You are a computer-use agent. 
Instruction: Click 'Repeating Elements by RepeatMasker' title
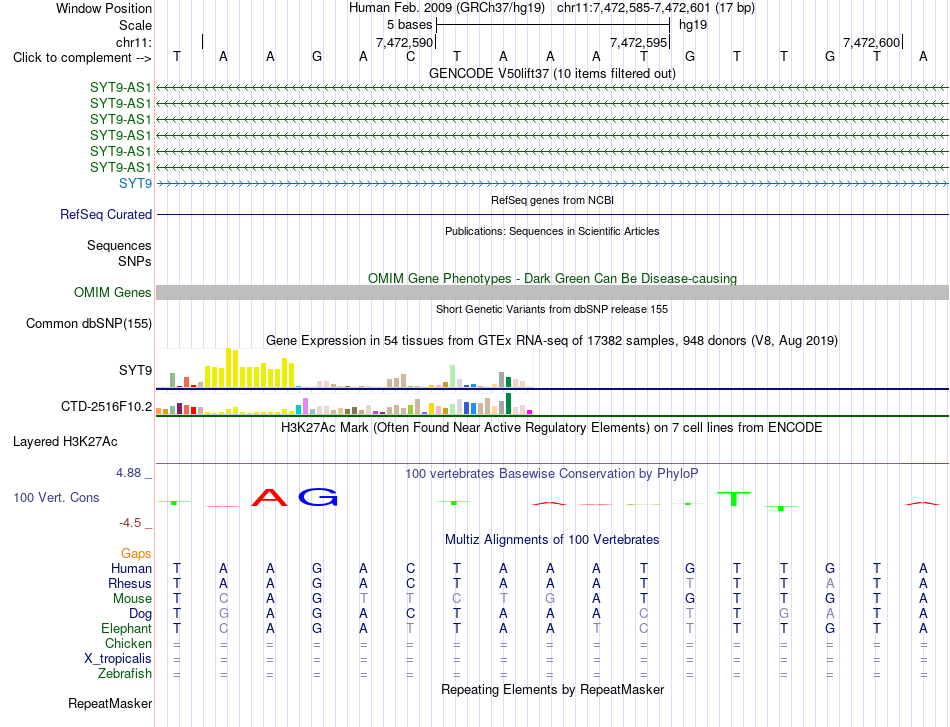(553, 689)
